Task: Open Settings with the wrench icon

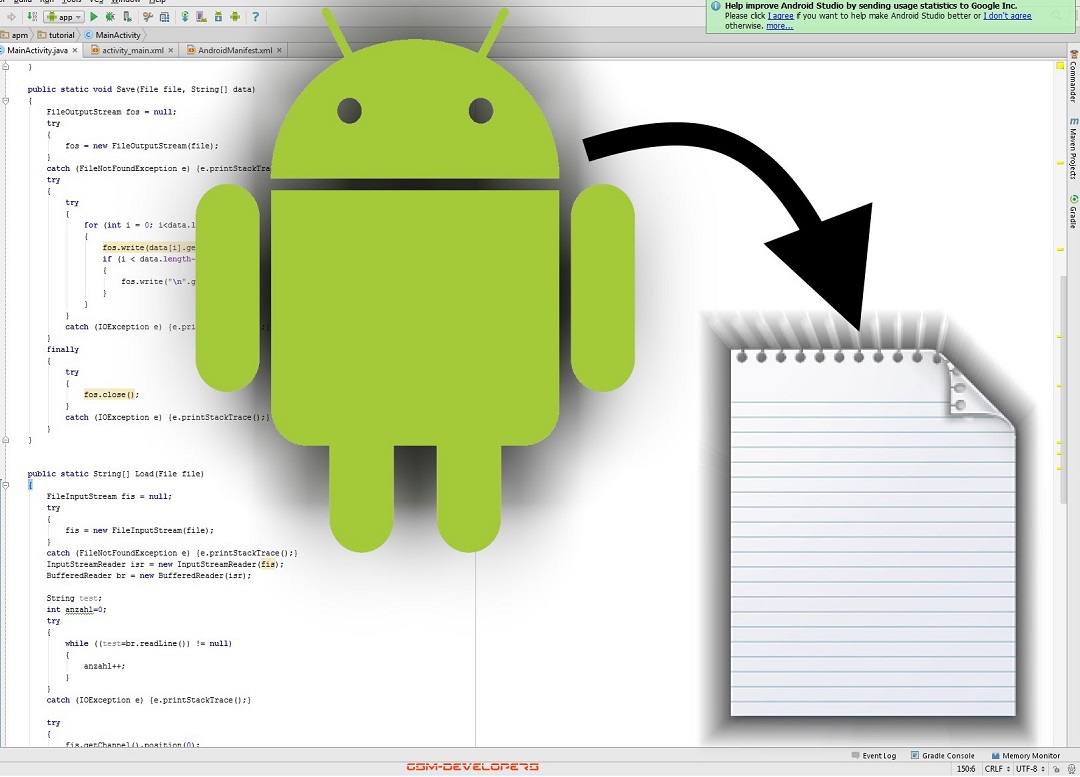Action: 147,17
